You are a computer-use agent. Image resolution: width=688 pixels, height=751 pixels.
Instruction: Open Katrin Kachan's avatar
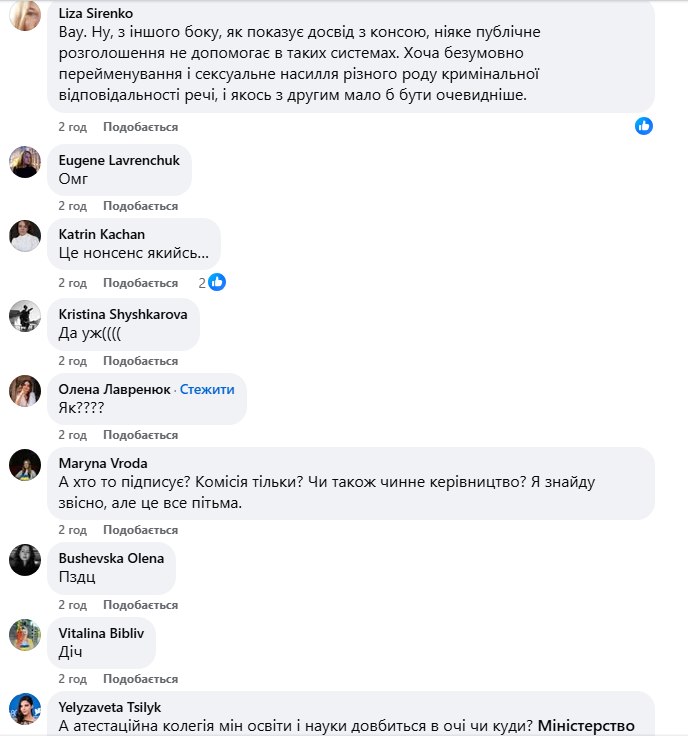pos(25,236)
